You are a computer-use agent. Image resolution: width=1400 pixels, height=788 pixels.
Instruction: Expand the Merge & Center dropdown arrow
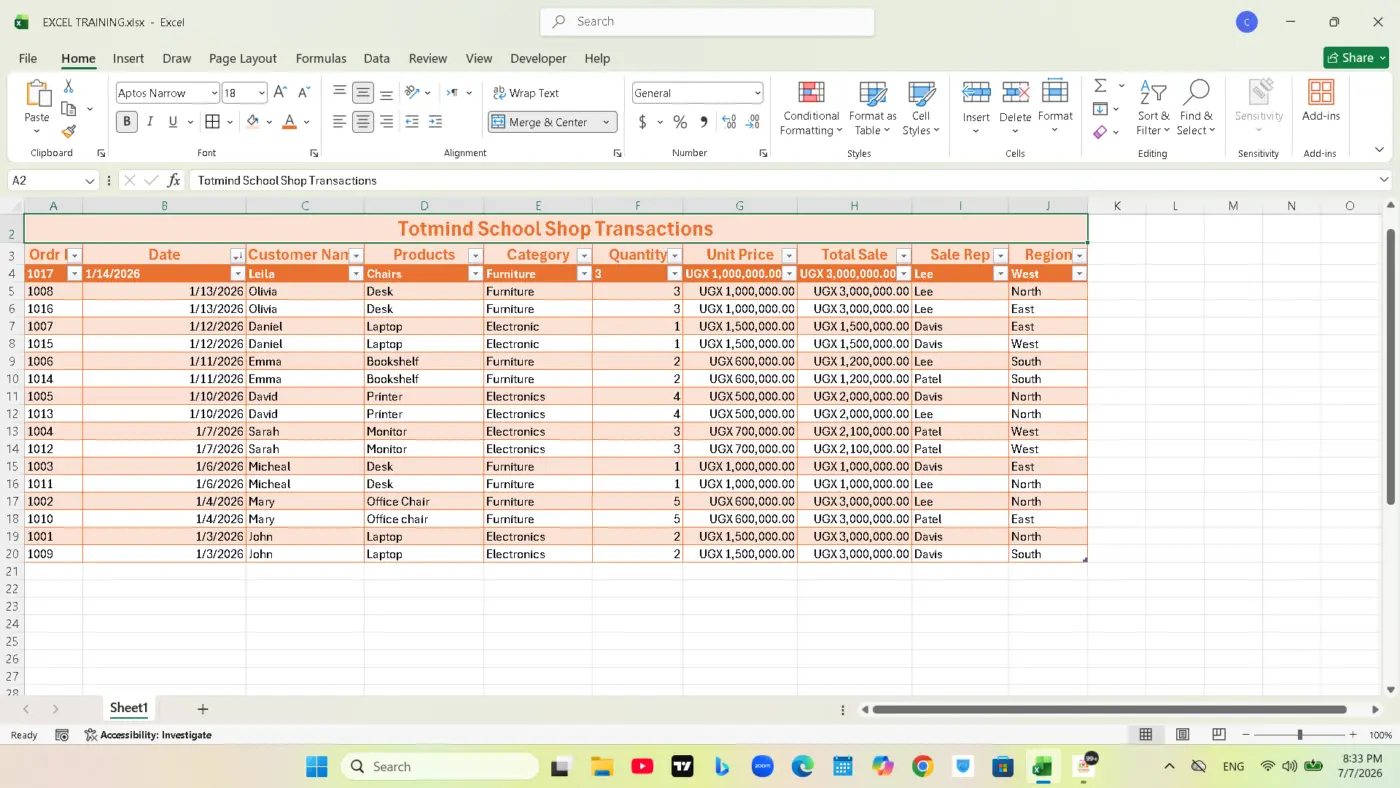[606, 122]
